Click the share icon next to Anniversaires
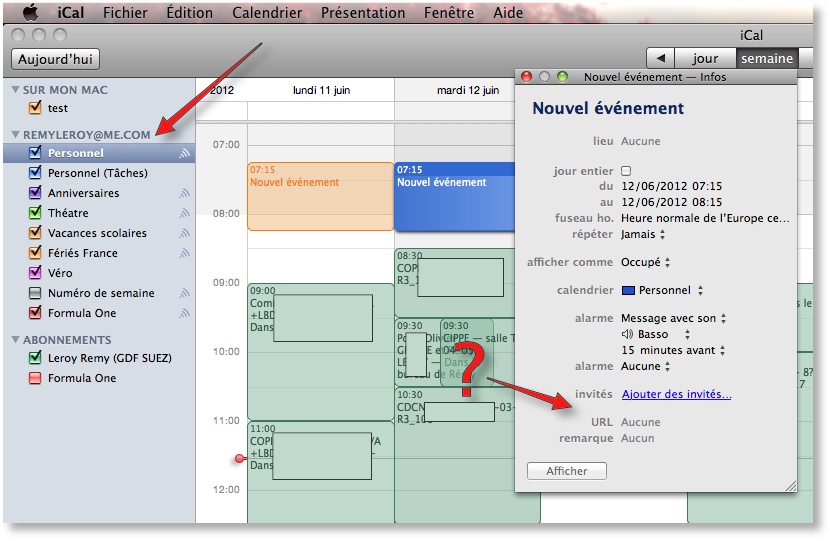Screen dimensions: 830x541 [184, 193]
